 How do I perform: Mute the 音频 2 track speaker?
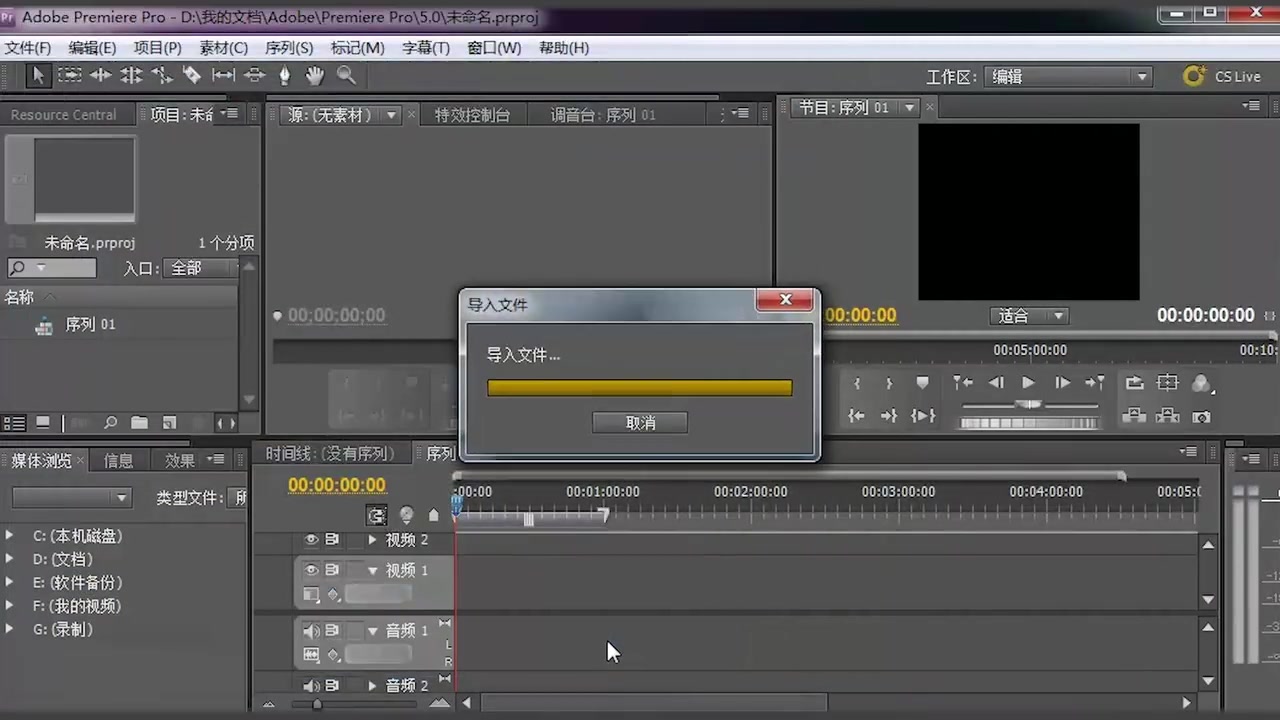coord(311,686)
